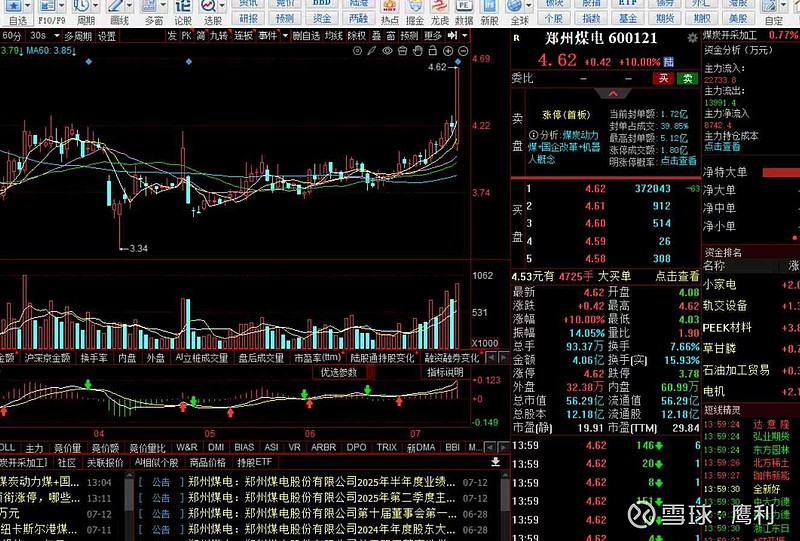This screenshot has height=541, width=800.
Task: Open the 数据 PE data icon
Action: [x=464, y=6]
